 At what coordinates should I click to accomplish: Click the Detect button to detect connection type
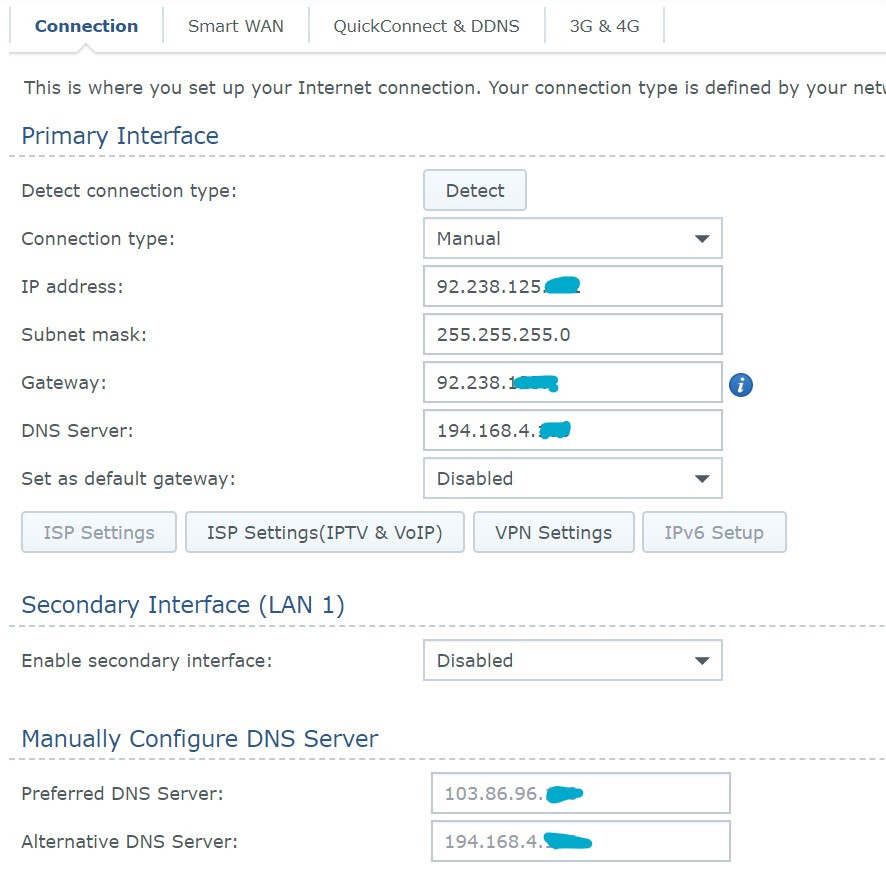coord(474,190)
